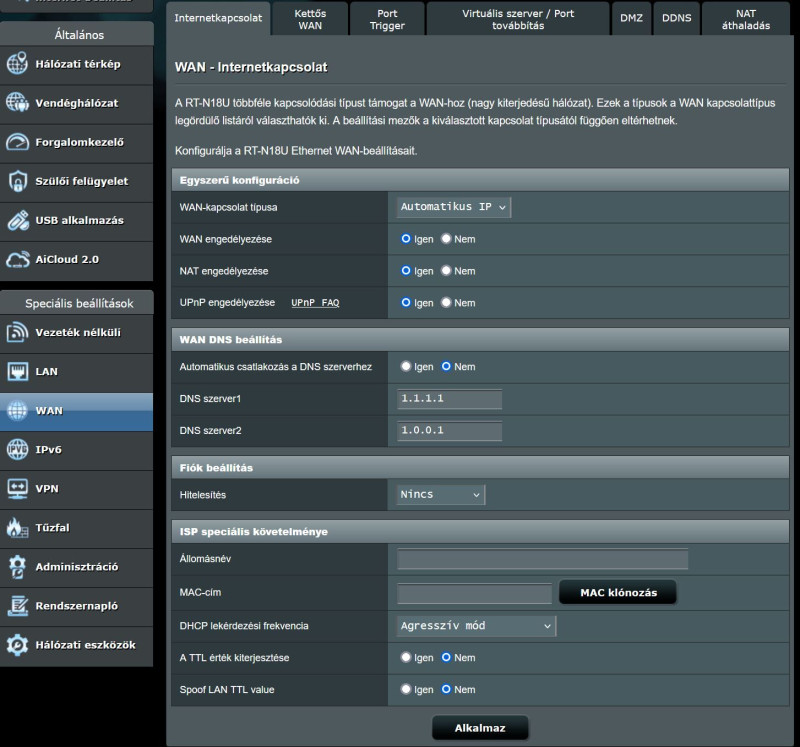800x747 pixels.
Task: Select Nem for WAN engedélyezése
Action: (x=447, y=239)
